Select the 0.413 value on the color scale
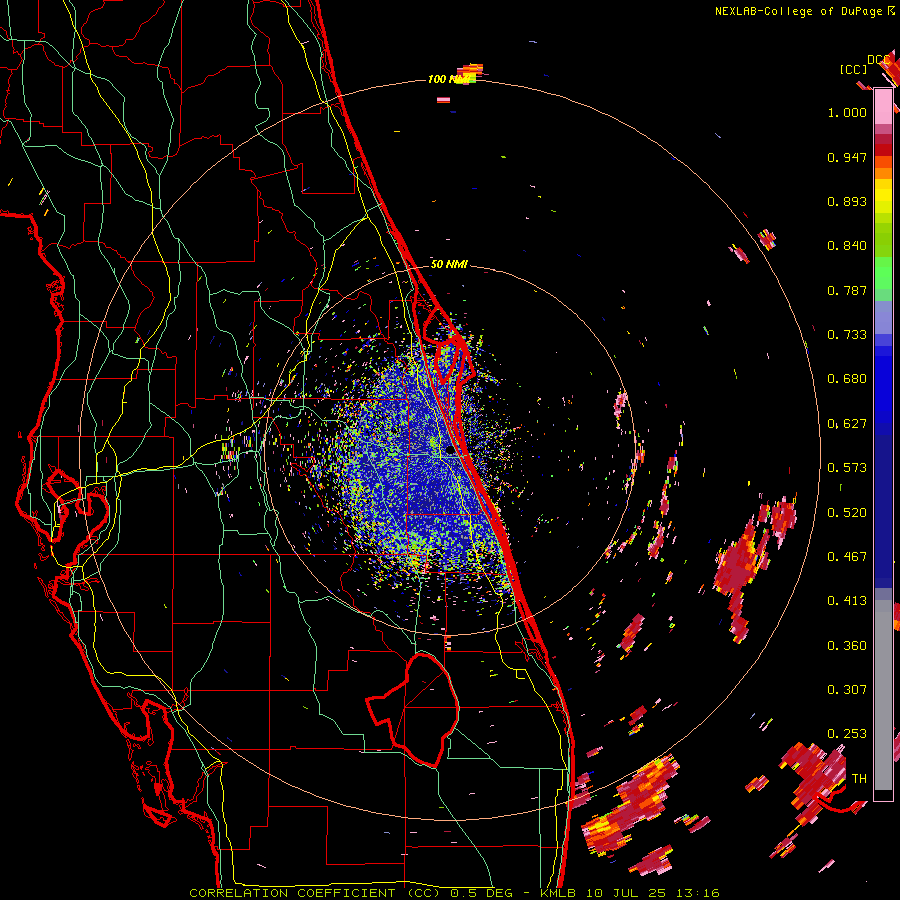Viewport: 900px width, 900px height. pyautogui.click(x=847, y=601)
